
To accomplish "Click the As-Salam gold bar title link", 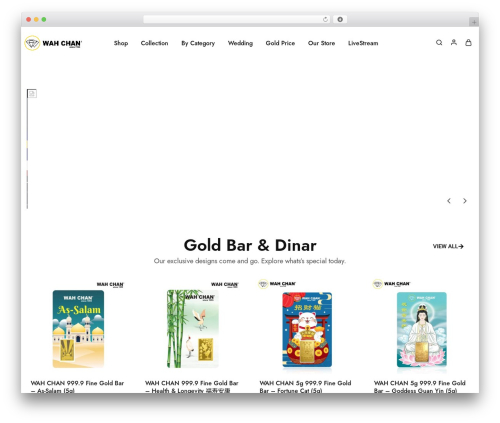I will pyautogui.click(x=77, y=387).
